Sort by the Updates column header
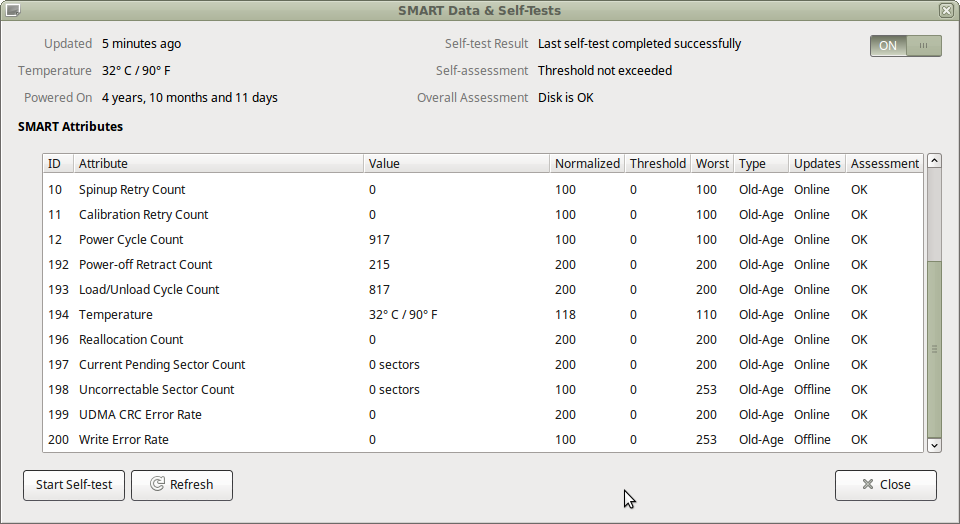This screenshot has height=524, width=960. pos(817,163)
